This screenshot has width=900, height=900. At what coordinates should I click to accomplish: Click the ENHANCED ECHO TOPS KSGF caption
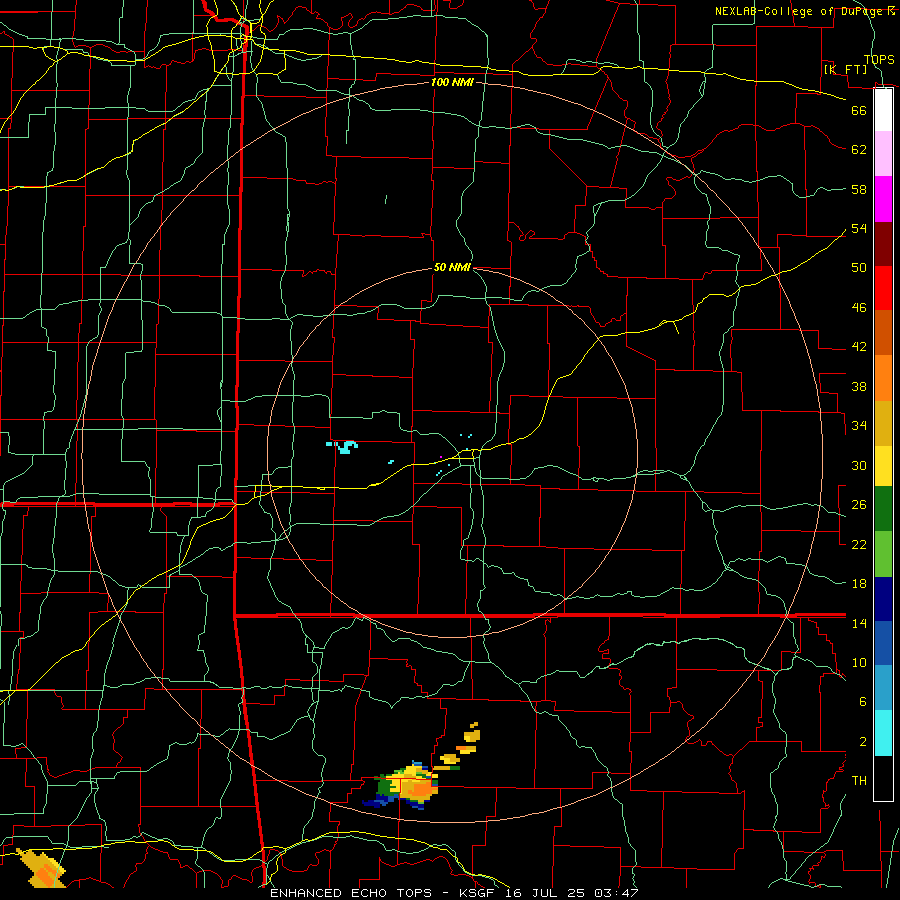pos(454,893)
